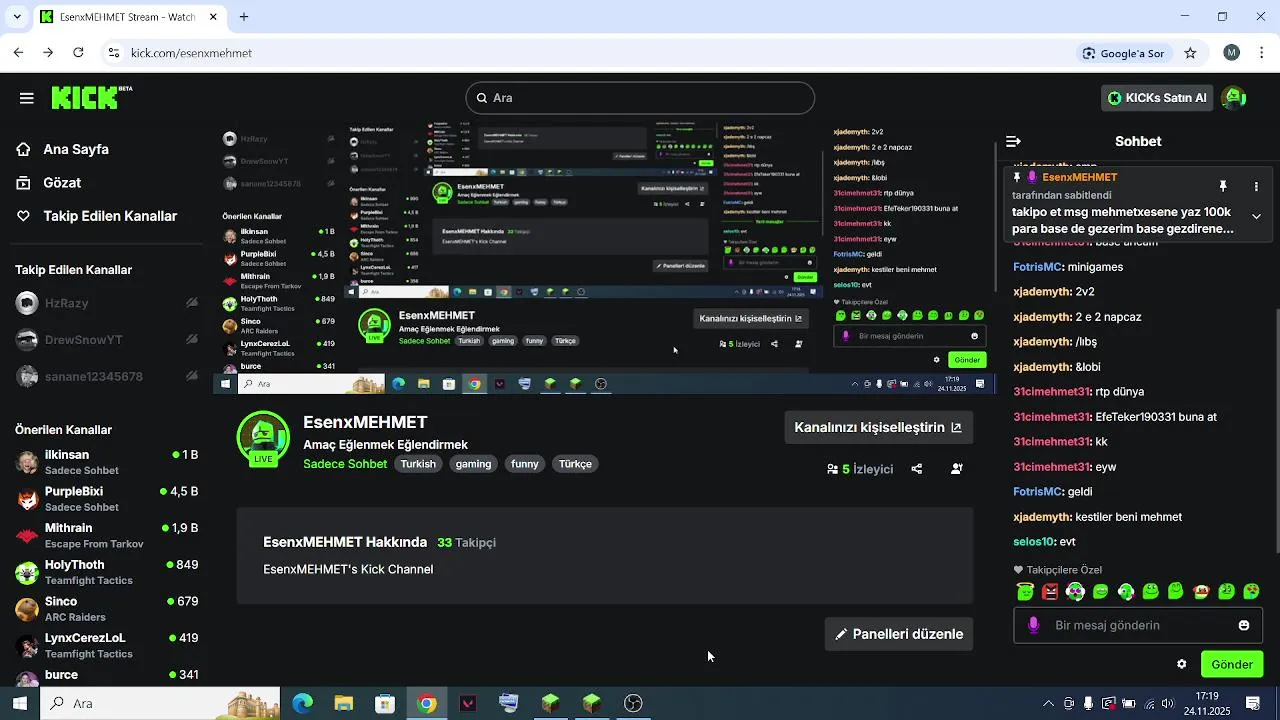Image resolution: width=1280 pixels, height=720 pixels.
Task: Open Microsoft Edge from taskbar
Action: 302,703
